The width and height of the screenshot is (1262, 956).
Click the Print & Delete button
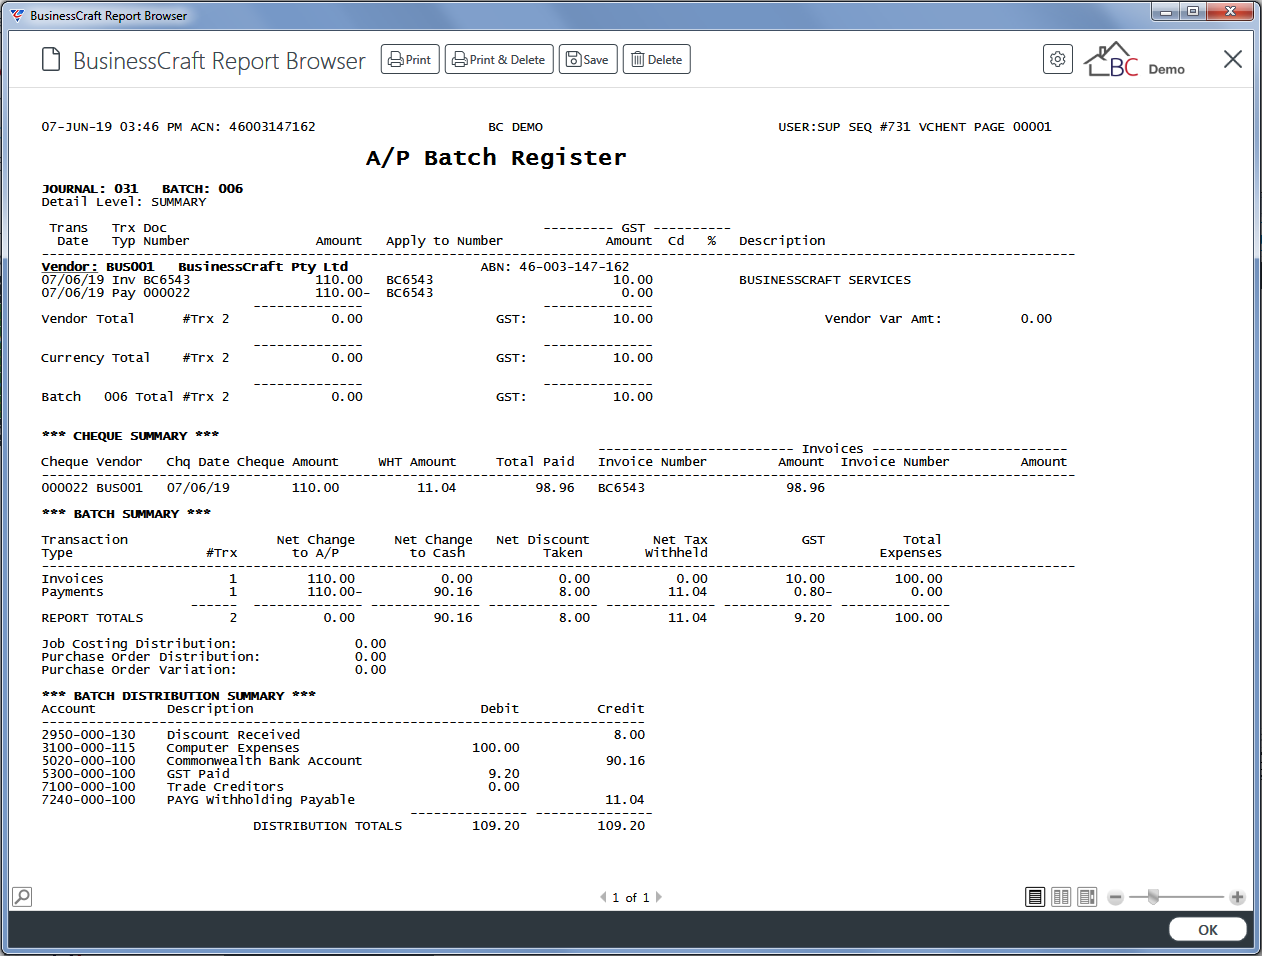pos(499,60)
